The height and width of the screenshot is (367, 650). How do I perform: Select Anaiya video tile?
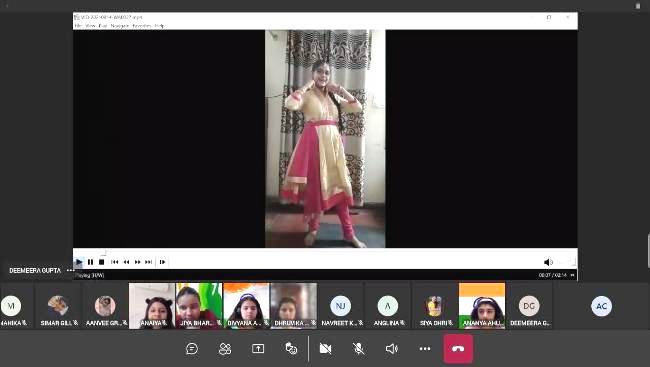[x=152, y=306]
